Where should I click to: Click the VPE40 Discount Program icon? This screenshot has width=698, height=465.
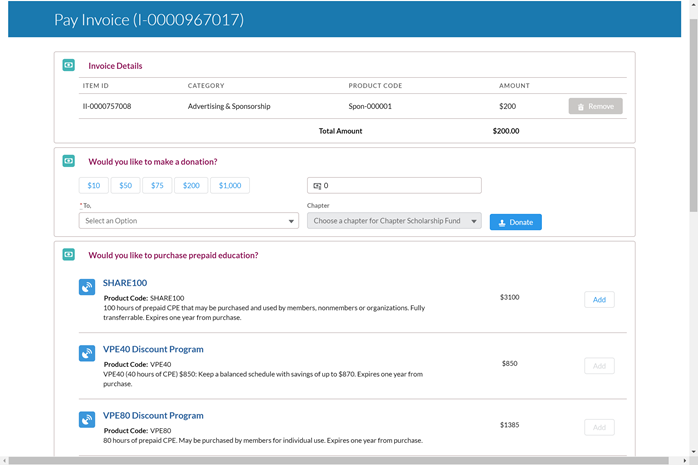coord(87,354)
